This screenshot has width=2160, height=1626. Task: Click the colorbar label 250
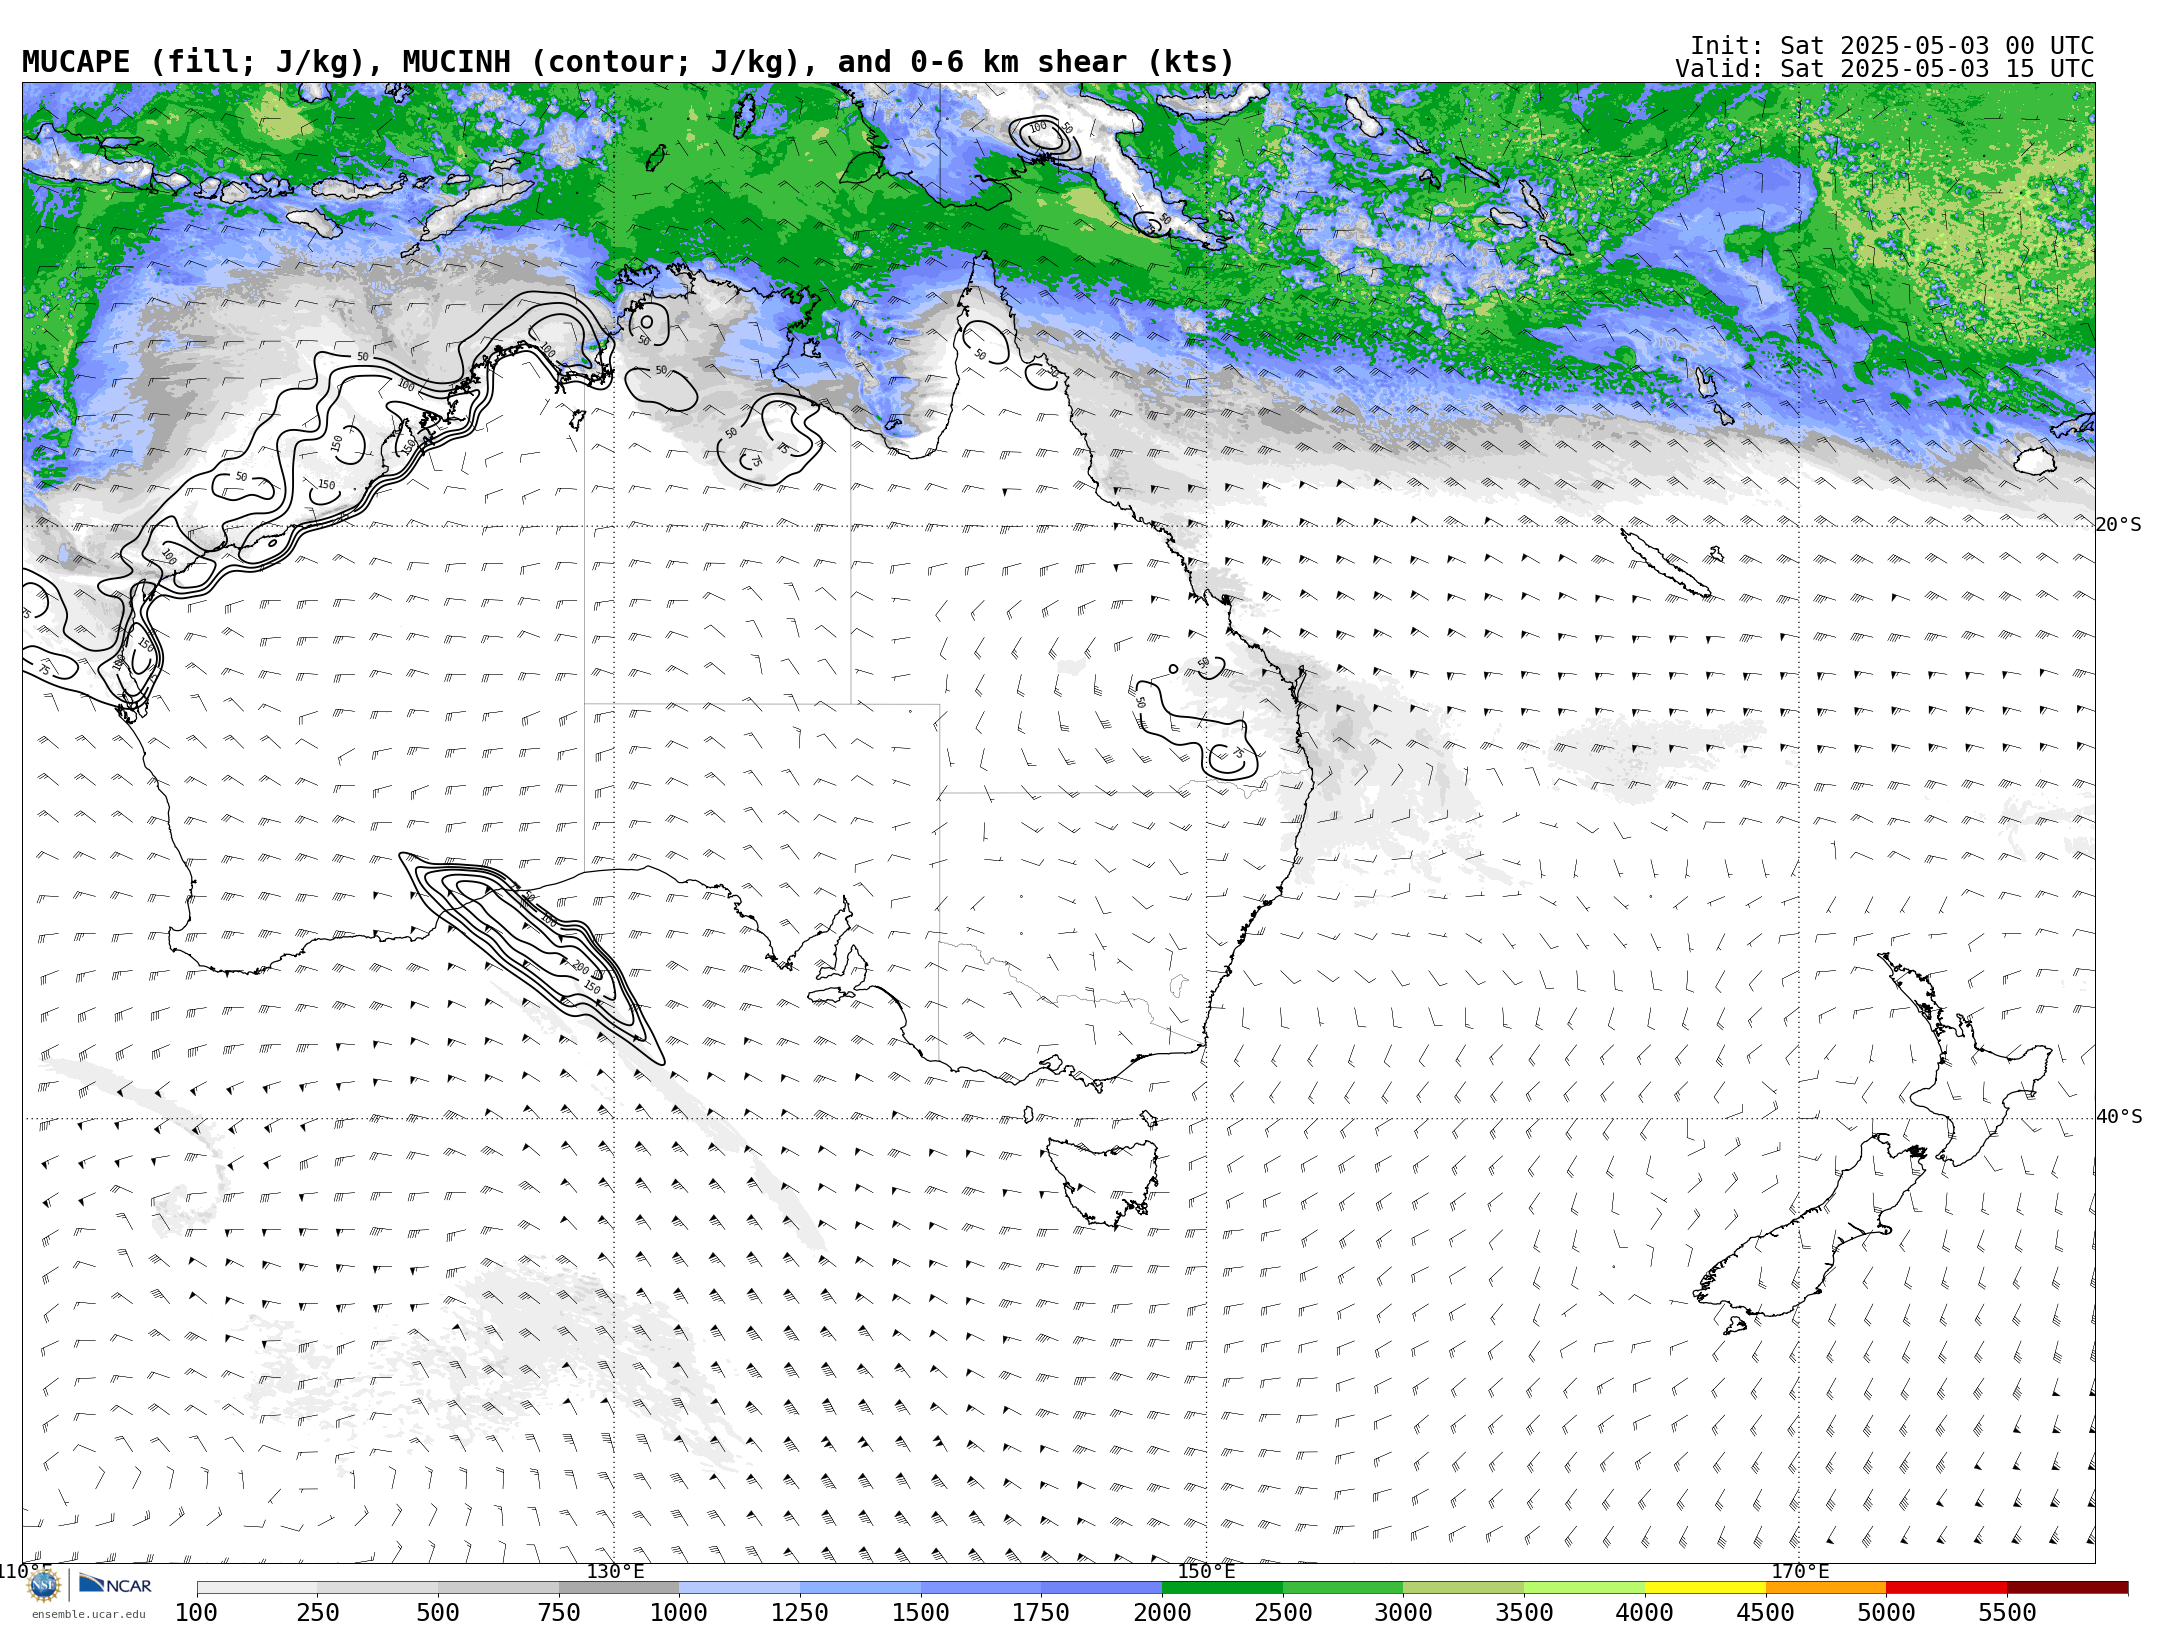pyautogui.click(x=317, y=1613)
